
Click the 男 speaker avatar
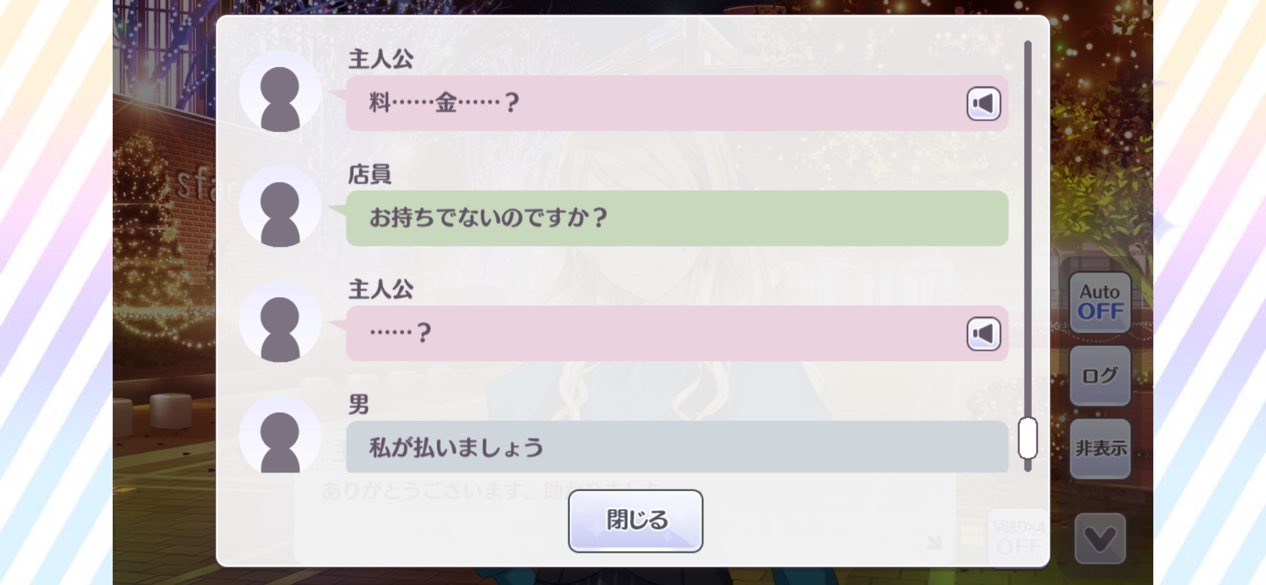280,434
